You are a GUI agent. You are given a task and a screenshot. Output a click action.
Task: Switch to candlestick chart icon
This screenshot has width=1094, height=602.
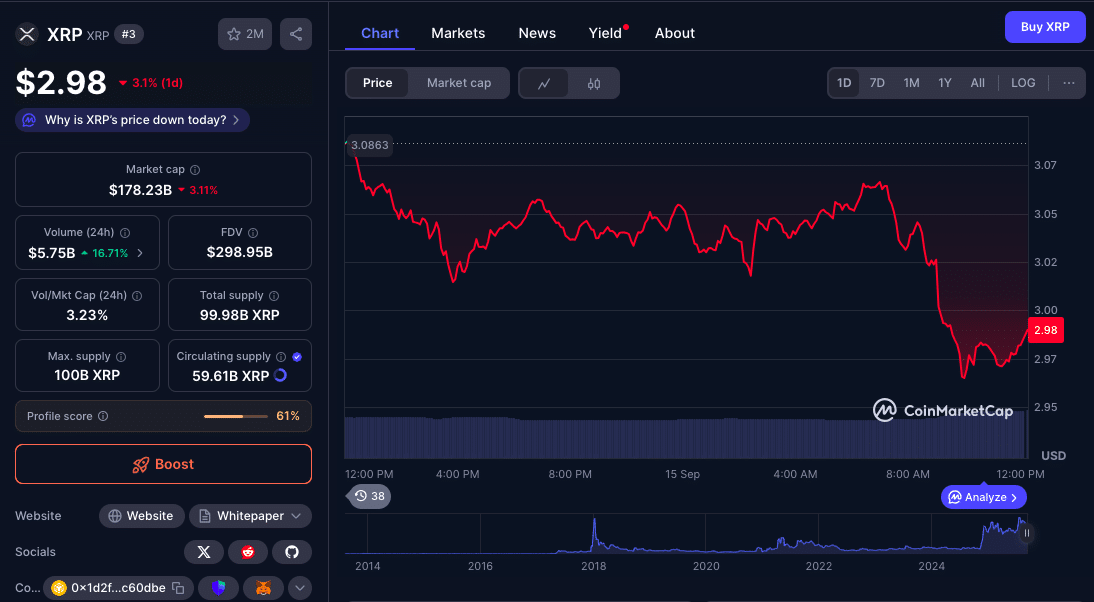point(594,83)
